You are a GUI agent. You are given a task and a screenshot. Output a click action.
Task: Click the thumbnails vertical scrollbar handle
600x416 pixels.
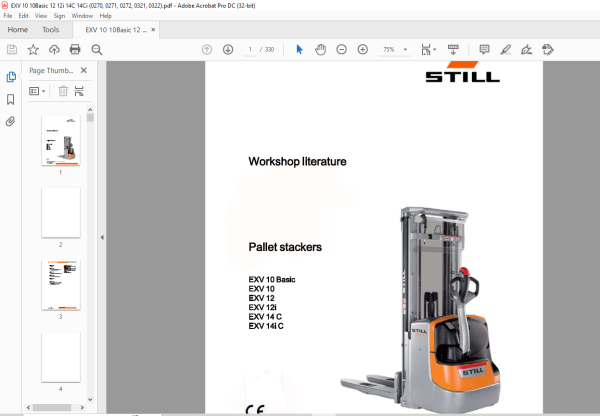coord(90,117)
